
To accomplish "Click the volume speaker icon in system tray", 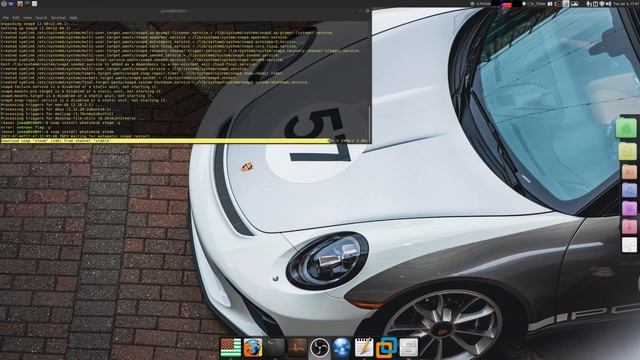I will 608,4.
